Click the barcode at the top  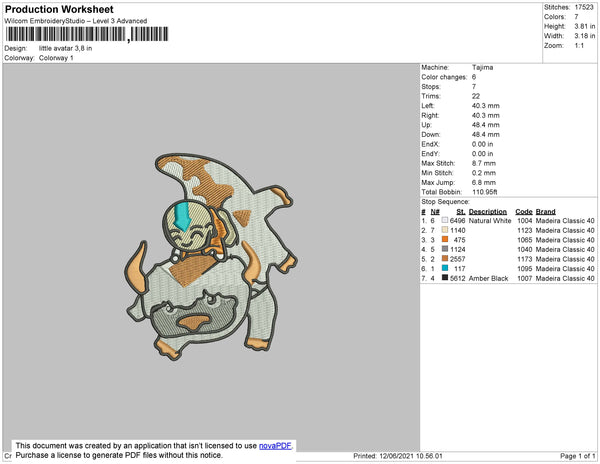pyautogui.click(x=87, y=34)
